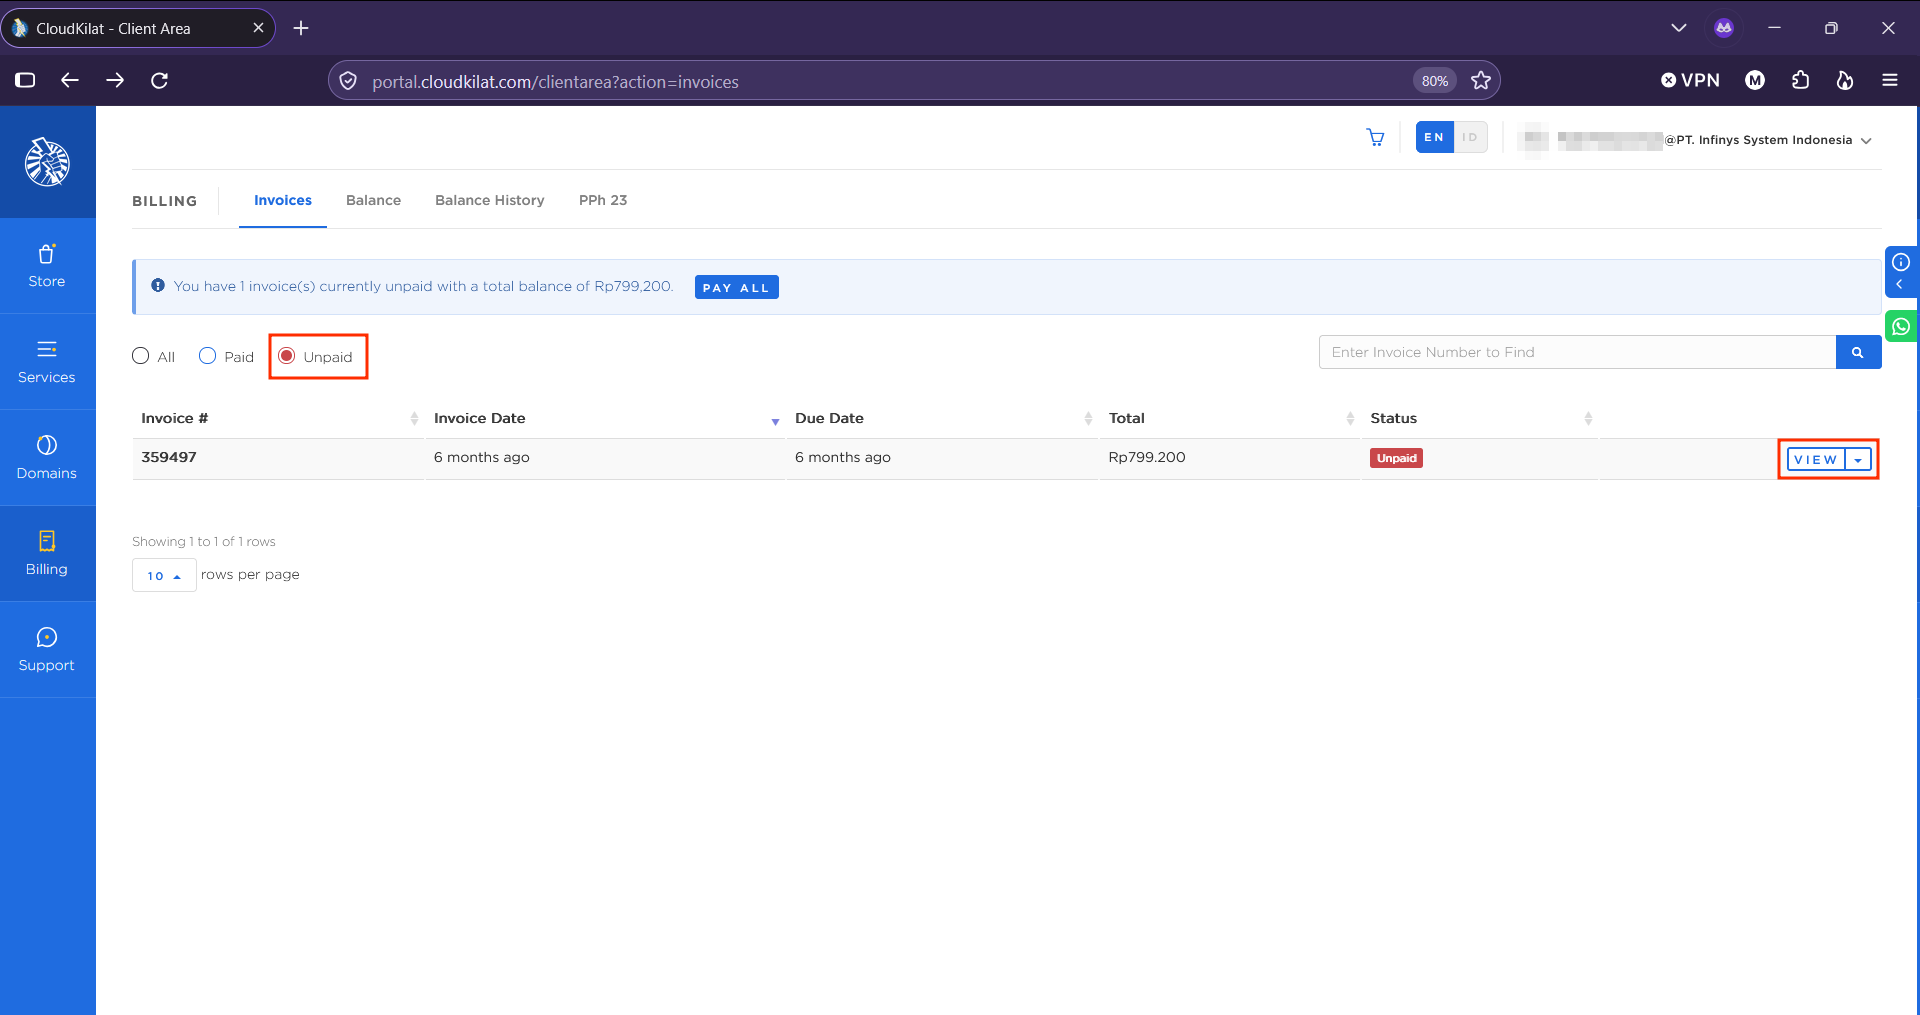
Task: Bookmark this page with the star icon
Action: (1481, 81)
